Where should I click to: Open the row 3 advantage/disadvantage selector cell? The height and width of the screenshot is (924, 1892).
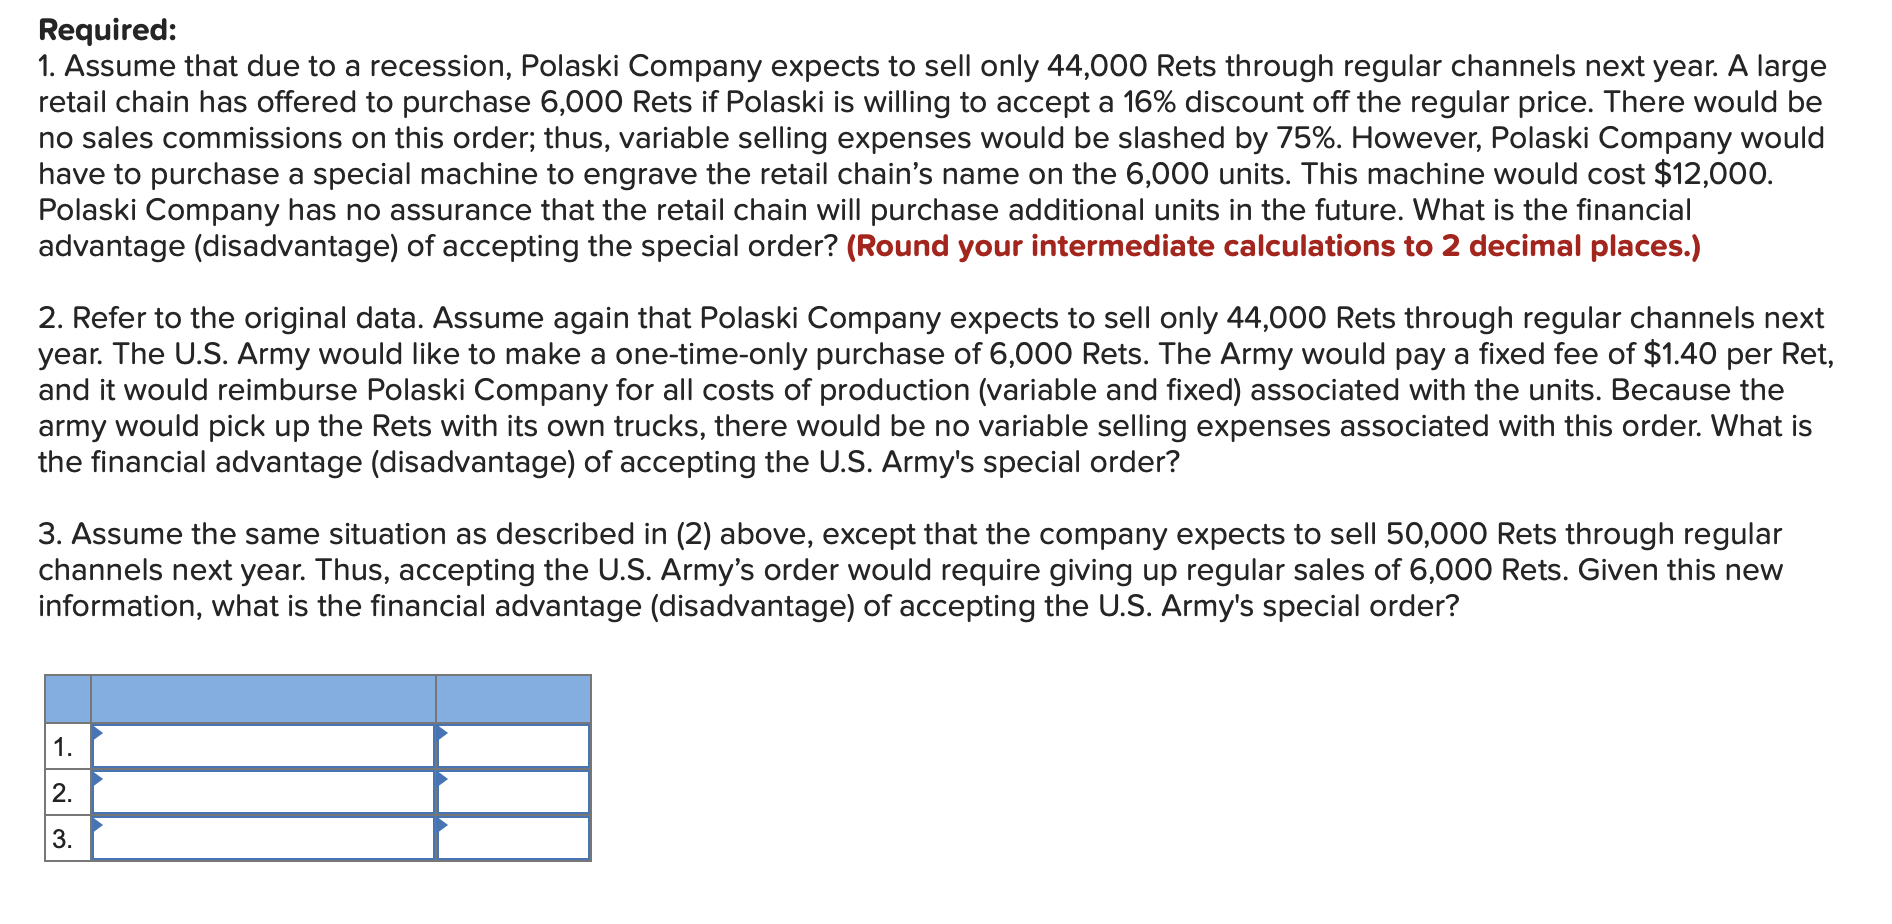[264, 838]
